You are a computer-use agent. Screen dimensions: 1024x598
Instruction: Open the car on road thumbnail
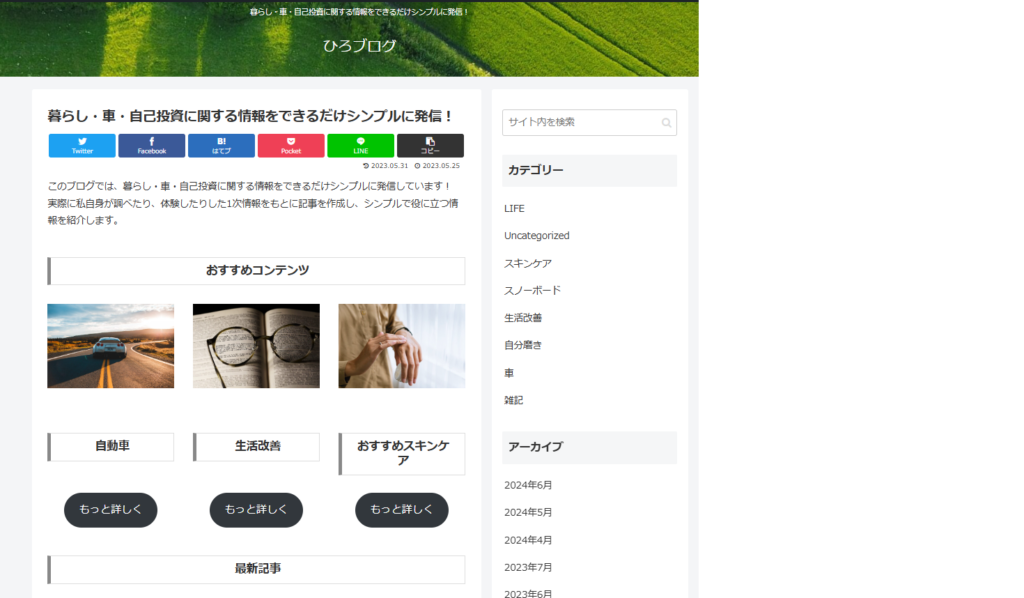[x=110, y=346]
